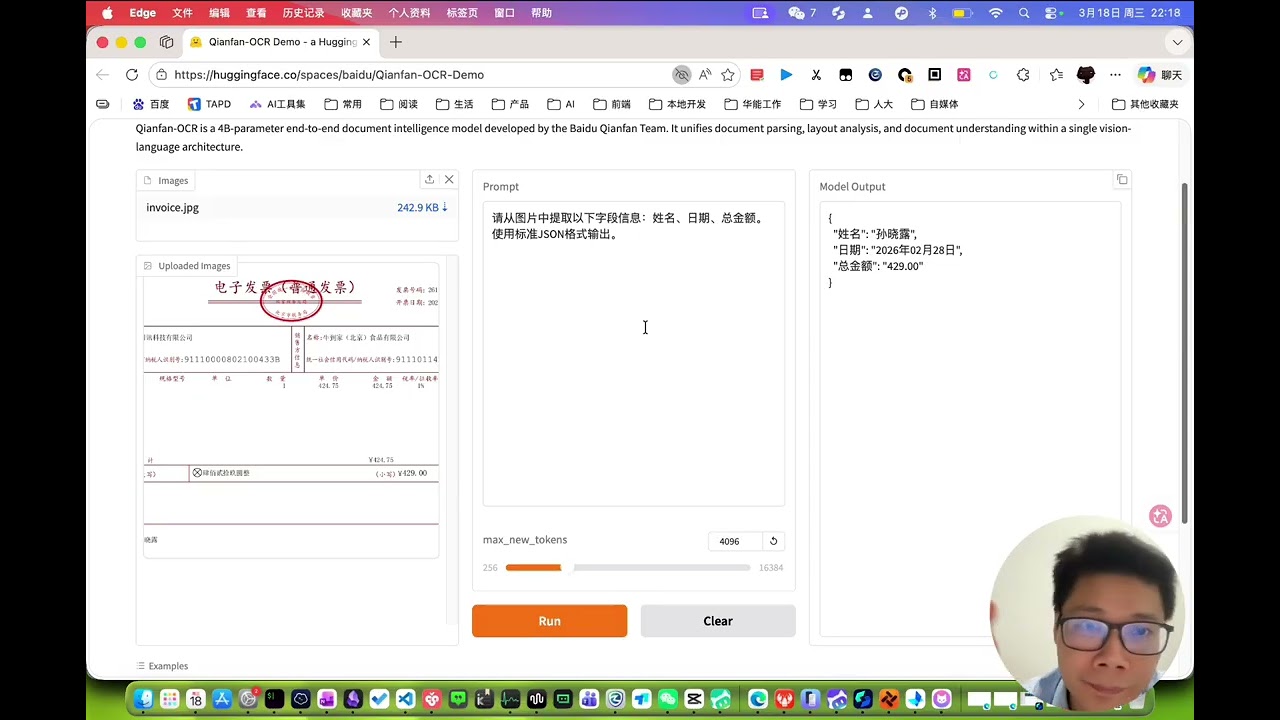Open Copilot chat 聊天 button
Viewport: 1280px width, 720px height.
click(1160, 75)
